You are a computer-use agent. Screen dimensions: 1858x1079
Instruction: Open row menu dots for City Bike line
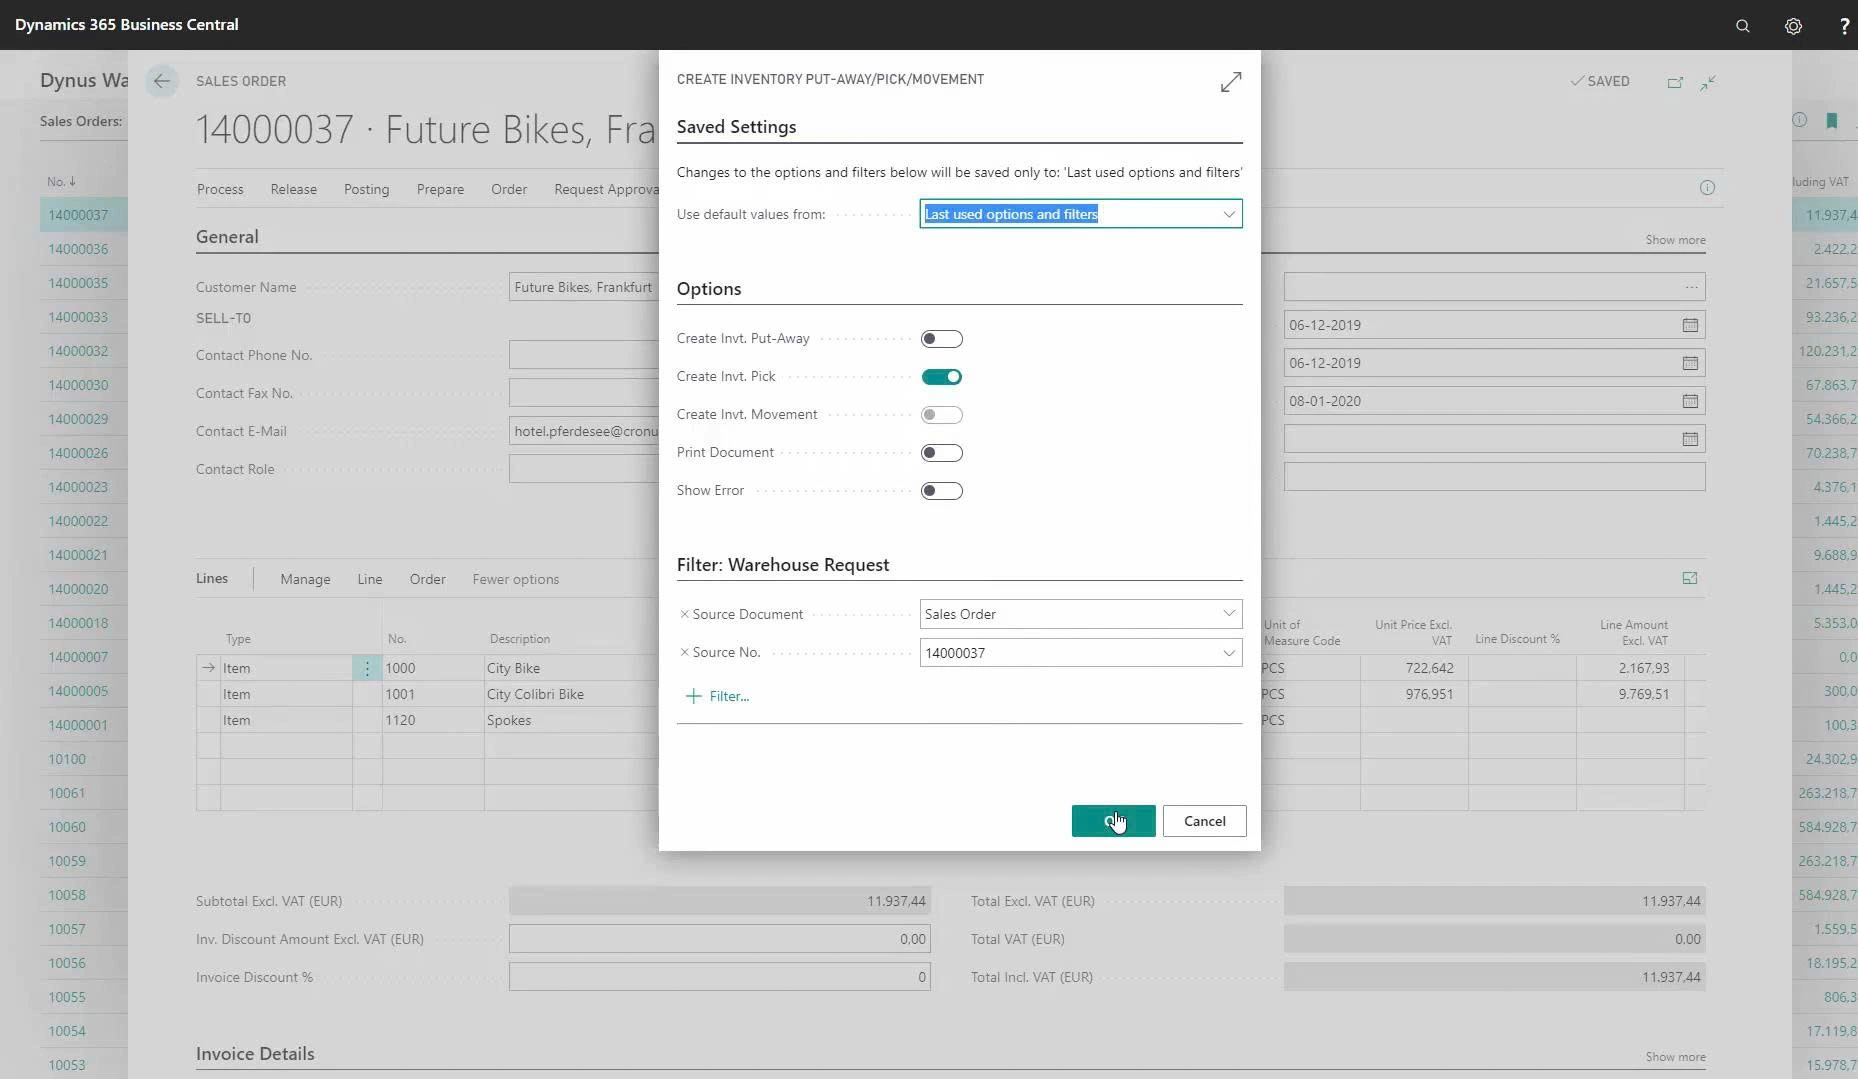click(367, 668)
